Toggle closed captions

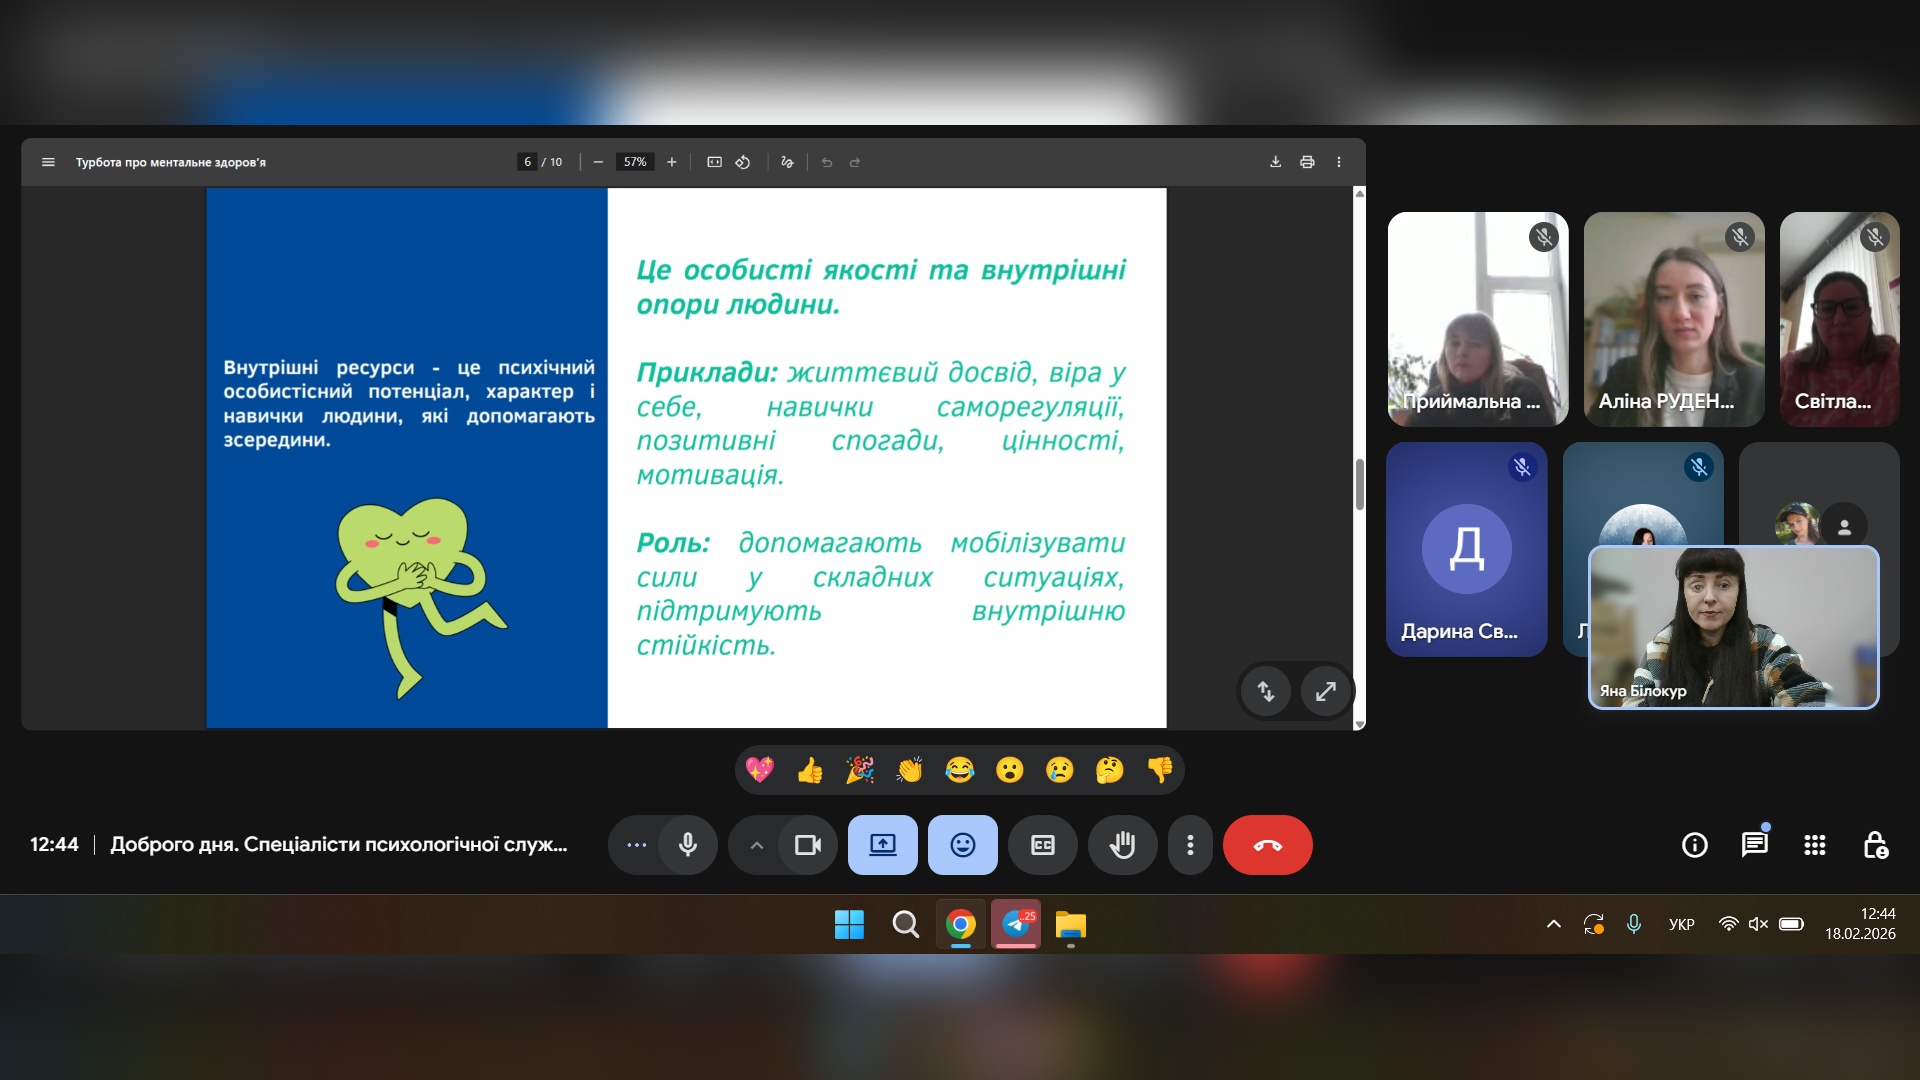[x=1042, y=845]
